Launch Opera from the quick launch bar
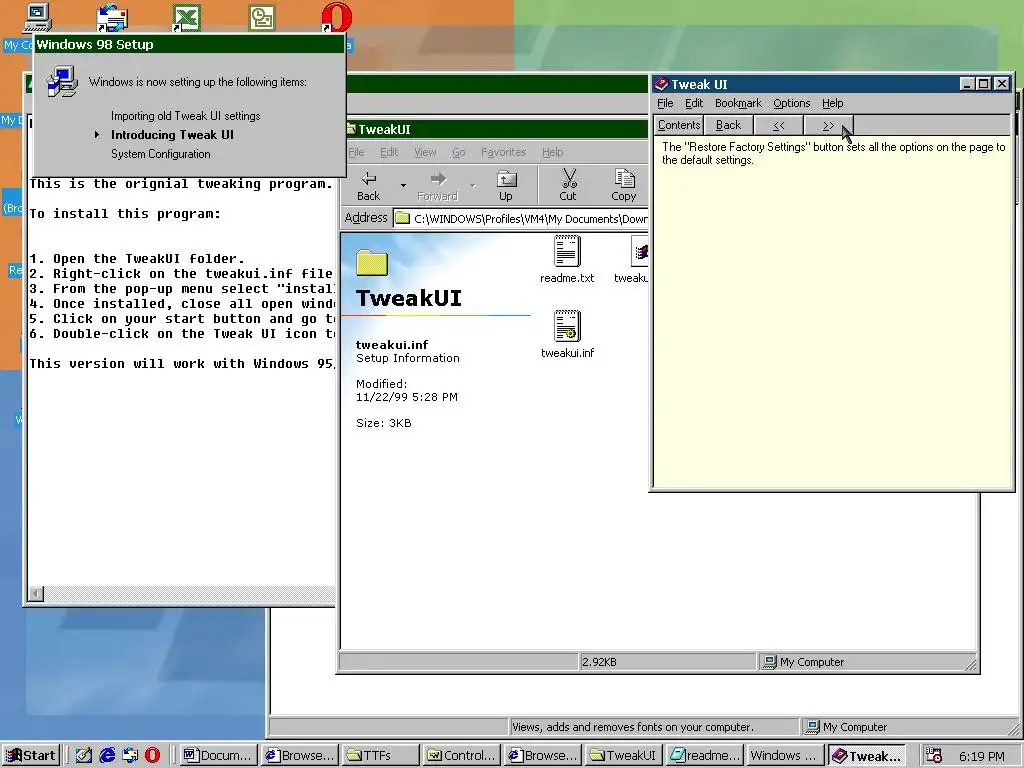The image size is (1024, 768). pyautogui.click(x=152, y=755)
